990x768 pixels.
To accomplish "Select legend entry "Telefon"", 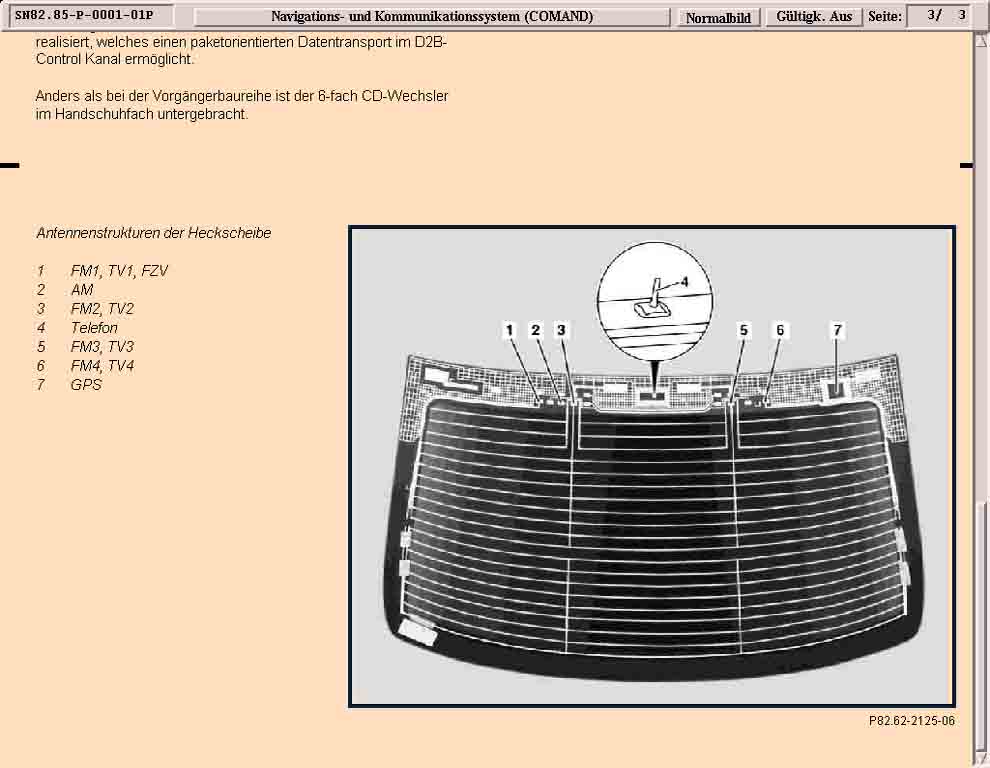I will 94,328.
